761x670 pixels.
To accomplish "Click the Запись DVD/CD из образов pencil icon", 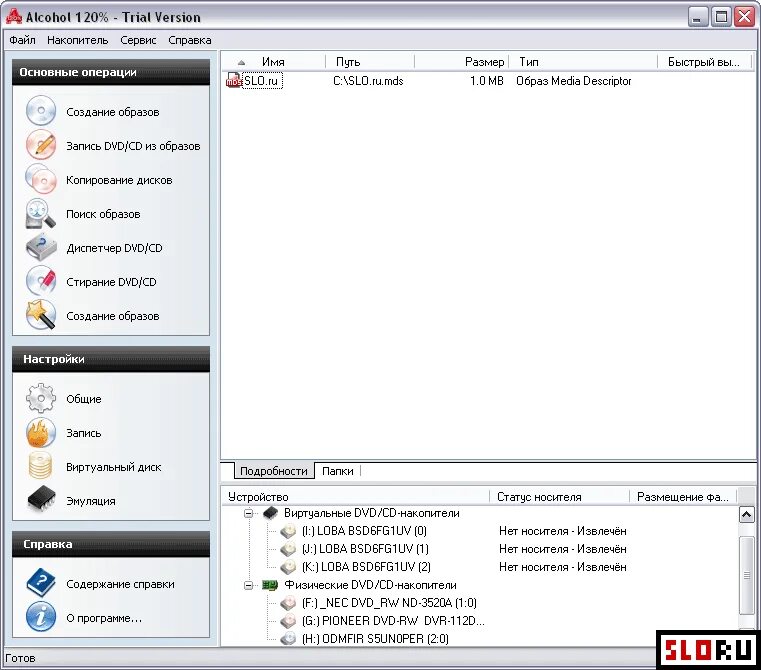I will tap(41, 145).
